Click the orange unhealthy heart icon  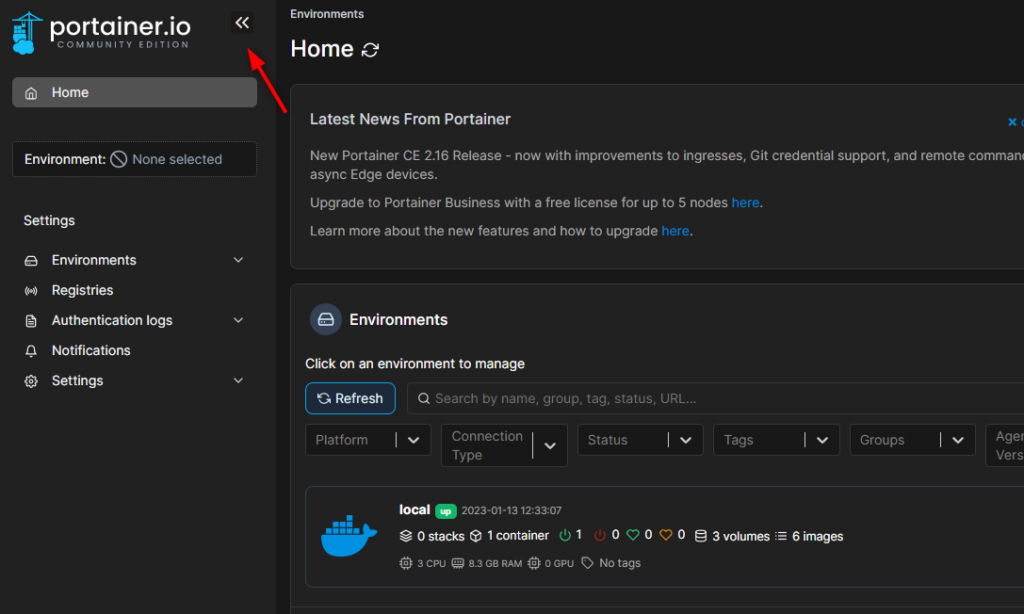coord(665,535)
